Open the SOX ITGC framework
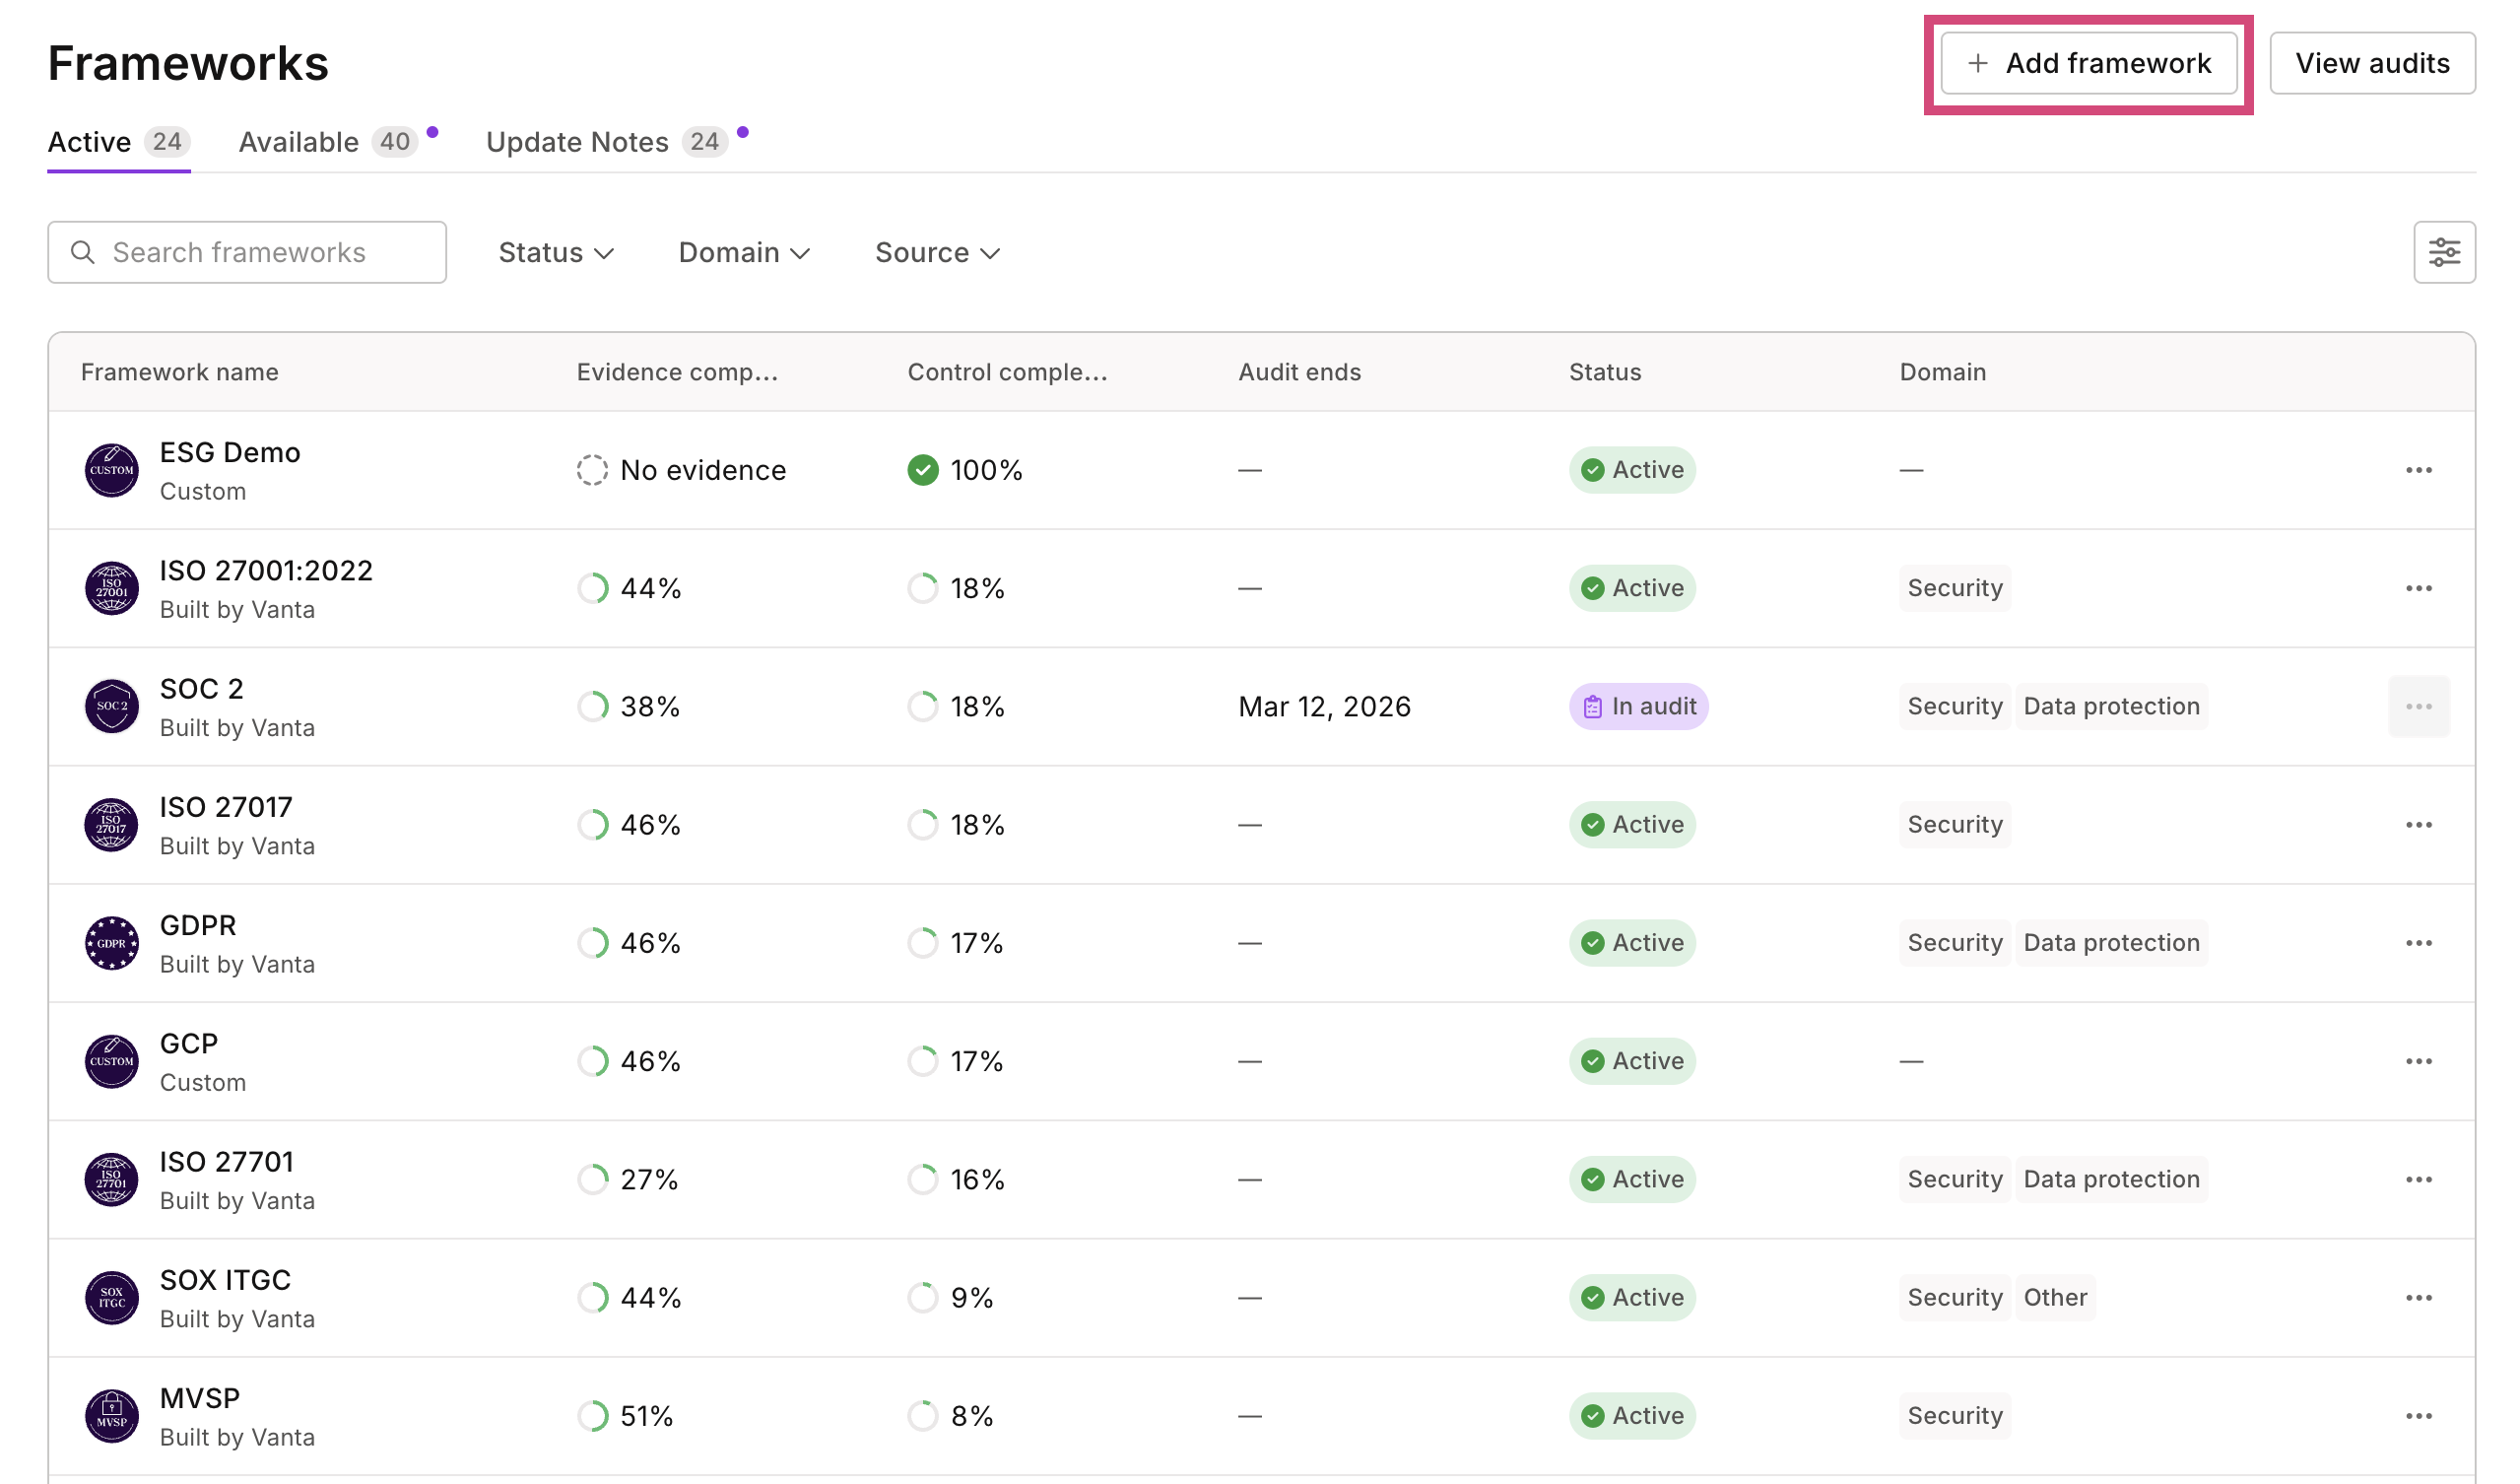 225,1280
